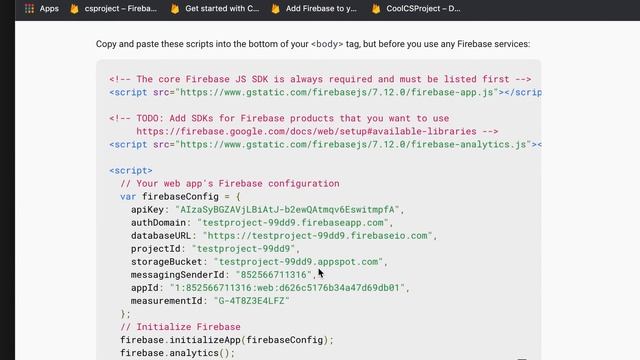Click the measurementId value G-4T8Z3E4LFZ
The image size is (640, 360).
coord(252,301)
